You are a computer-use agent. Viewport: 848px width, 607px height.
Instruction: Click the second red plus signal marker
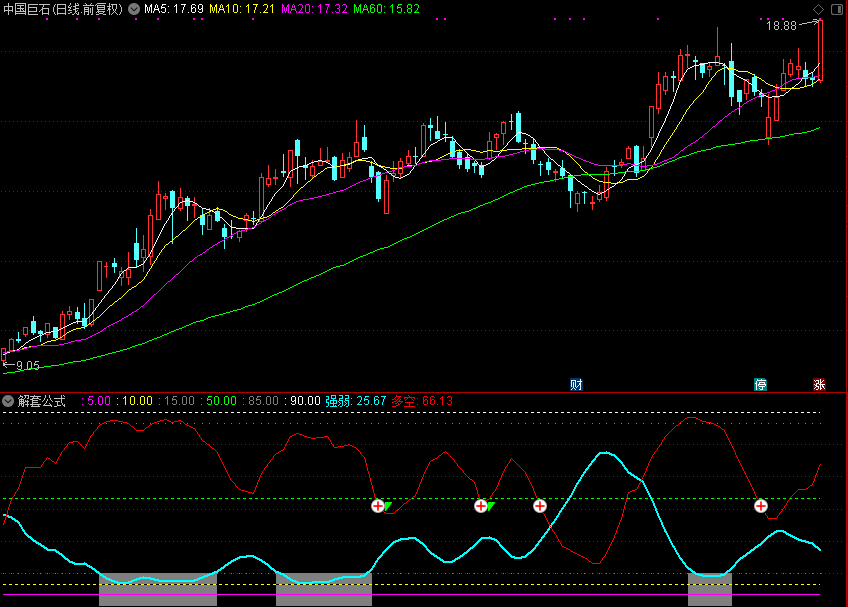481,506
